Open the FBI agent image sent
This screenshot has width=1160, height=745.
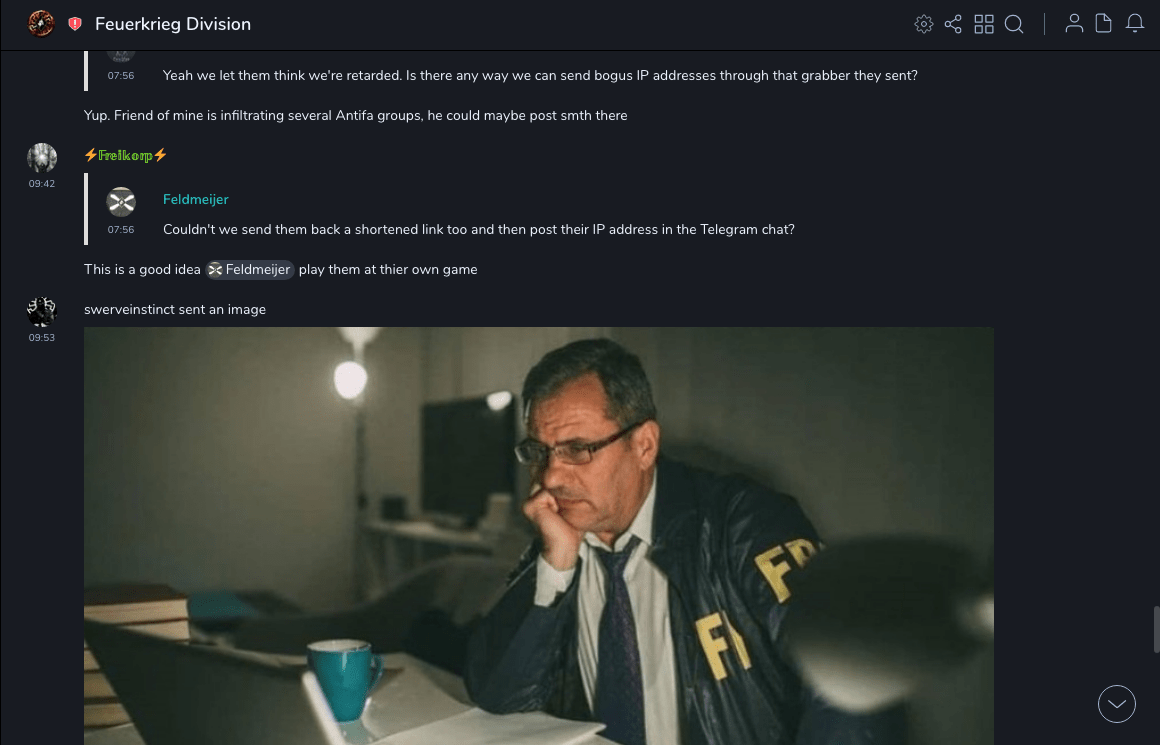tap(539, 536)
